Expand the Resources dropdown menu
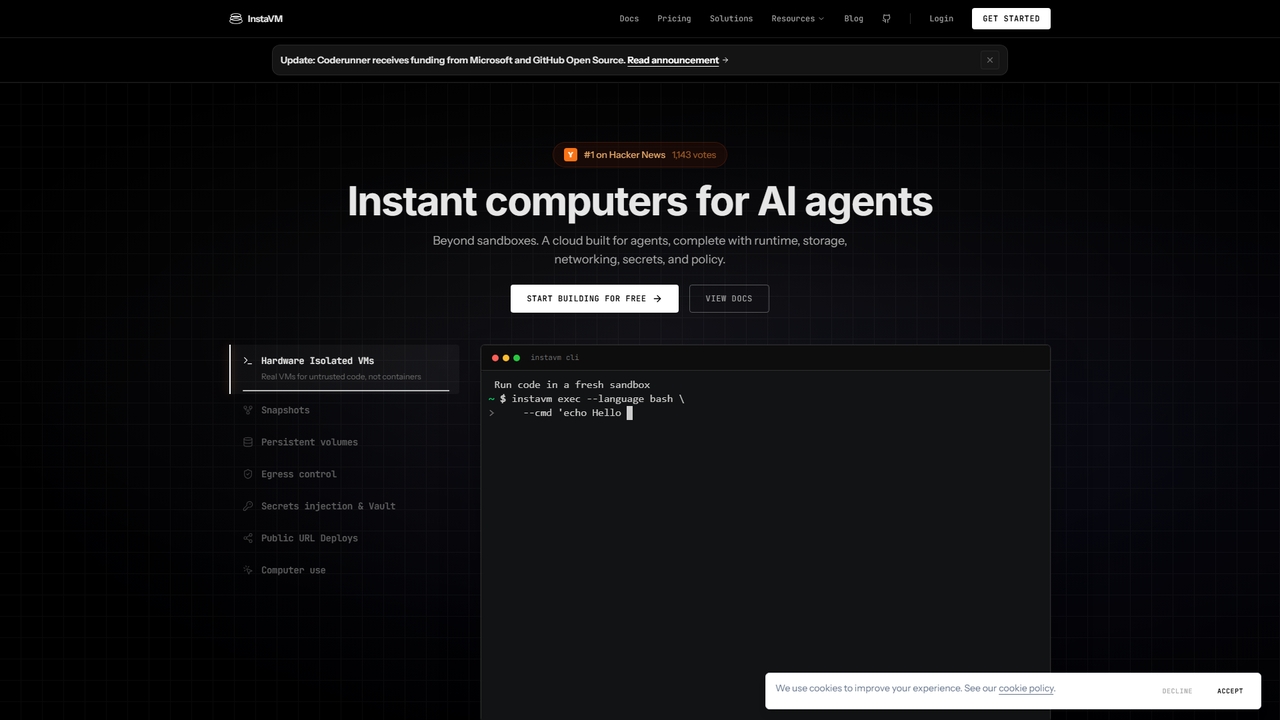1280x720 pixels. point(797,18)
